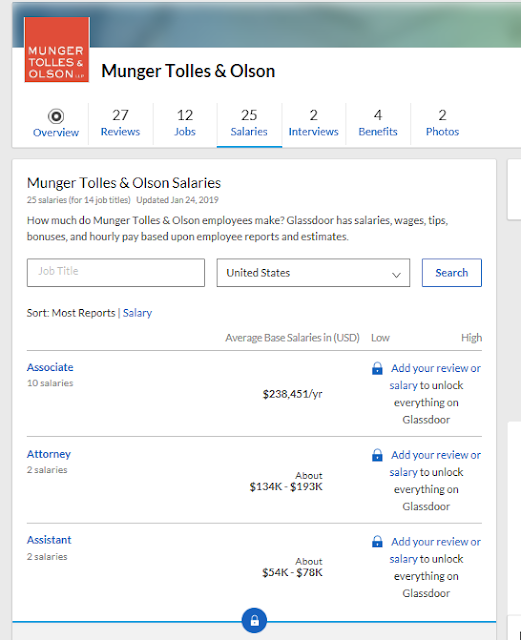Click 'Add your review or salary' in Attorney row
Image resolution: width=521 pixels, height=640 pixels.
coord(435,463)
